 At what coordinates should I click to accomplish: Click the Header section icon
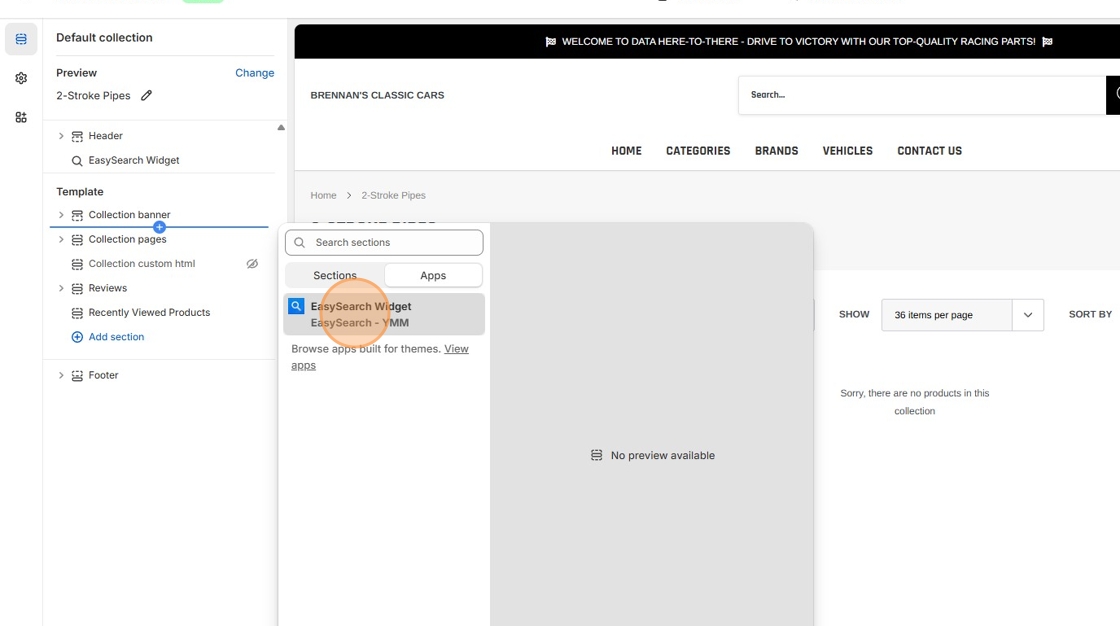(77, 136)
